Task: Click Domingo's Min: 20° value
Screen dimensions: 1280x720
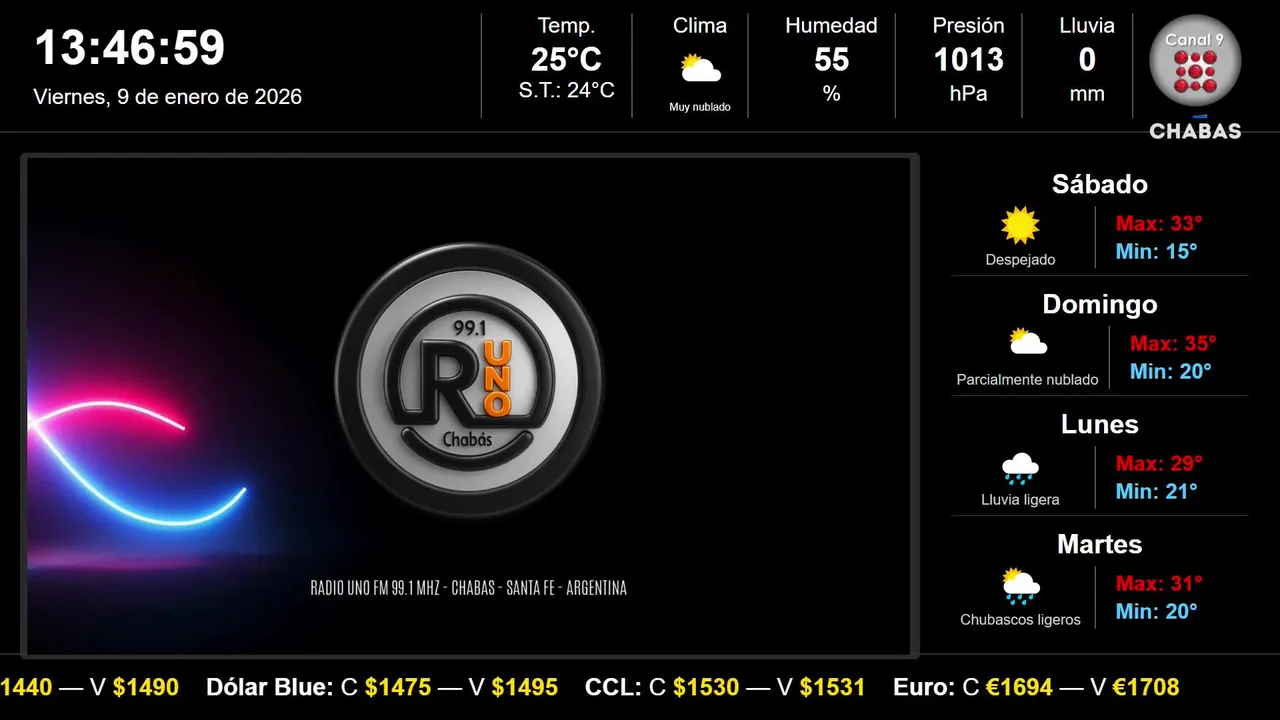Action: 1171,371
